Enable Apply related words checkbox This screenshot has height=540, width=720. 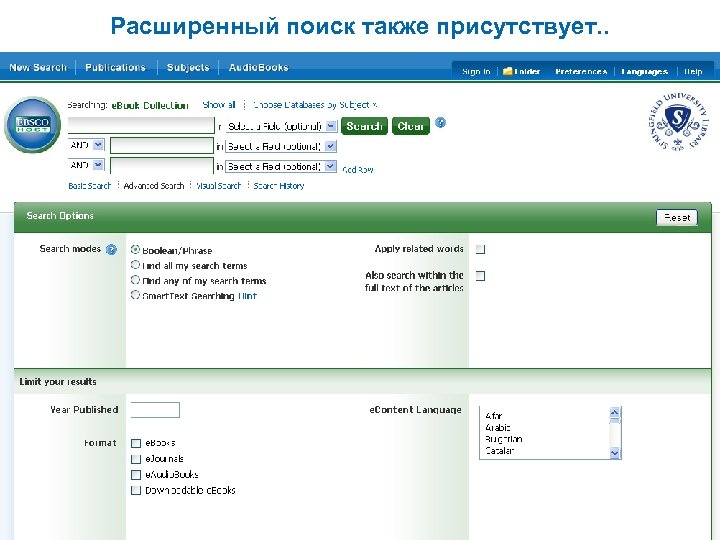(480, 249)
